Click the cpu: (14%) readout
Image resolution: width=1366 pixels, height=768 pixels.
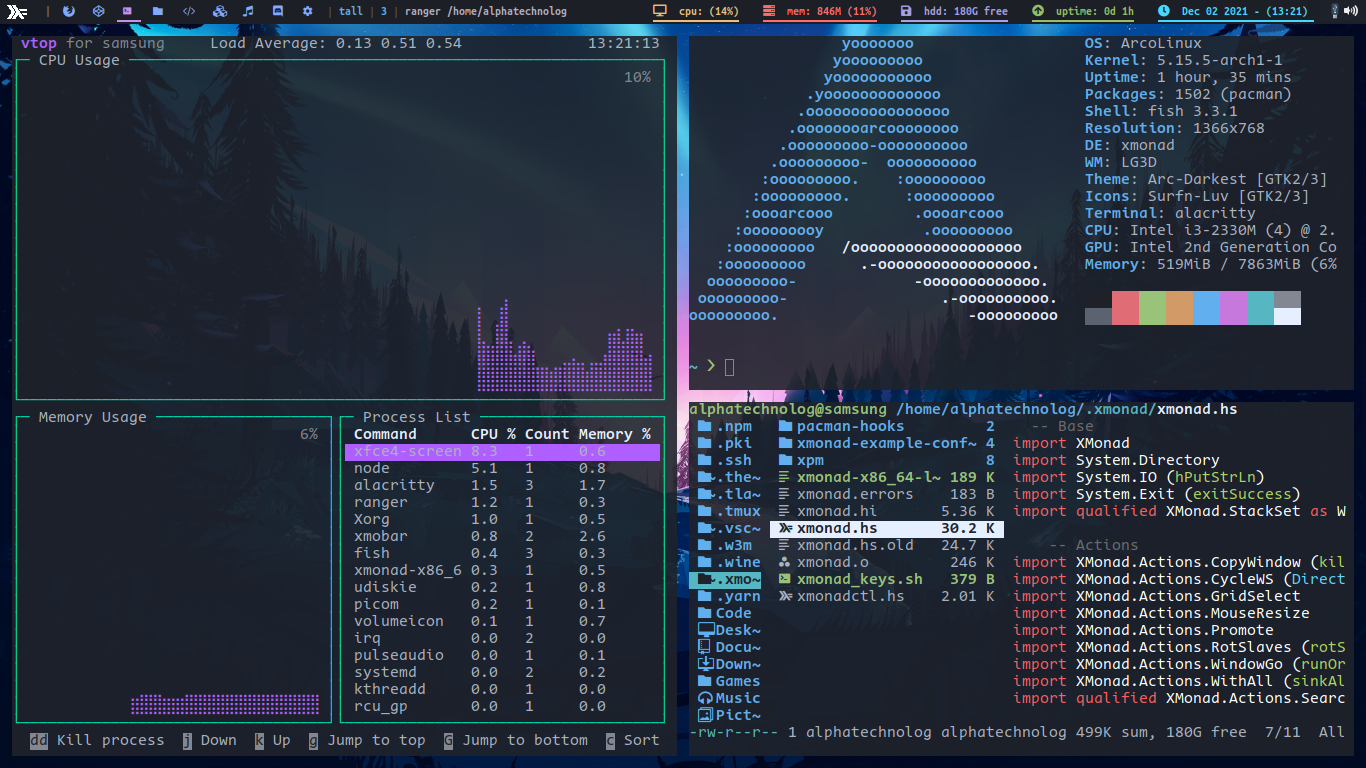pos(709,11)
